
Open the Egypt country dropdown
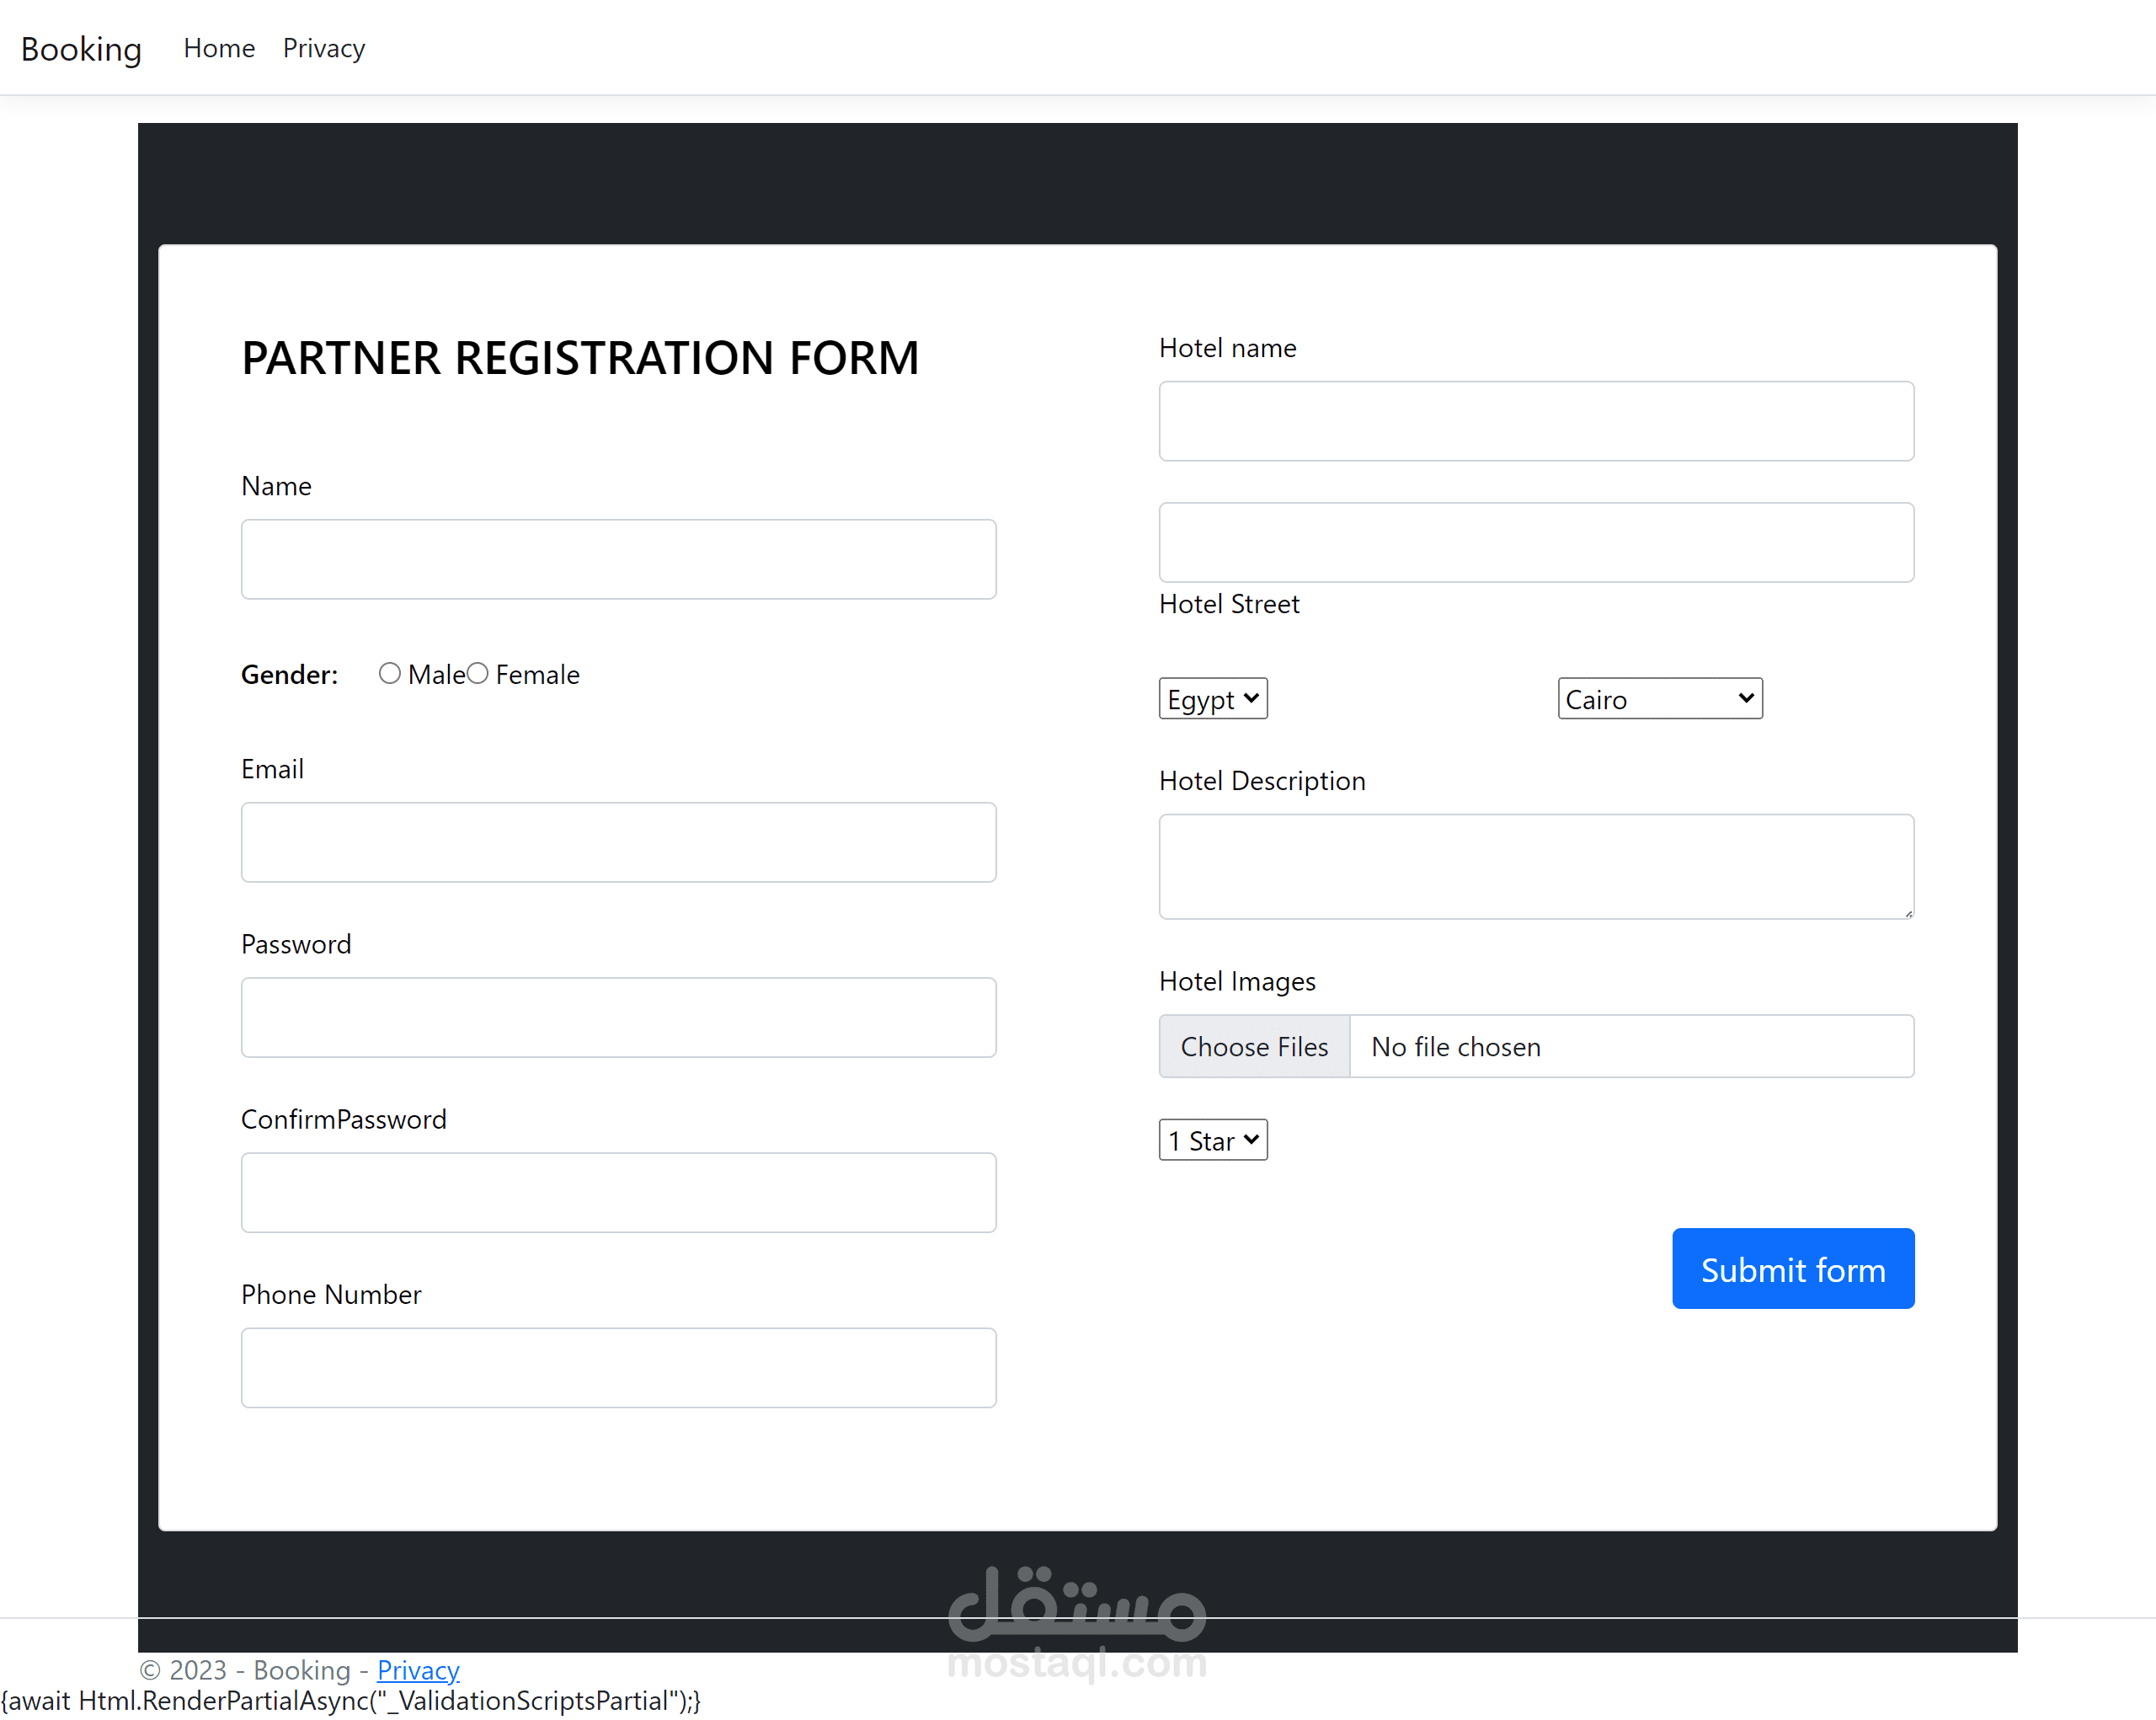(1213, 699)
